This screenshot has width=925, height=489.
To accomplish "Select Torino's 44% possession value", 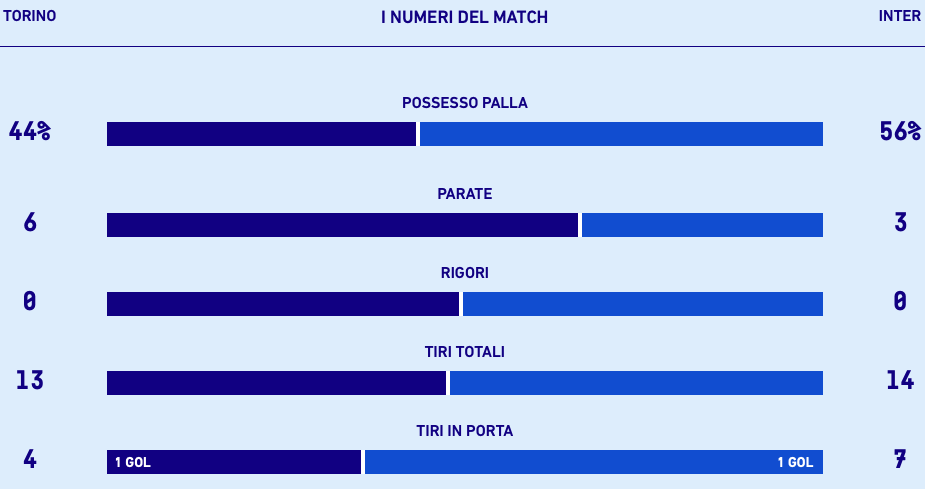I will pos(30,131).
